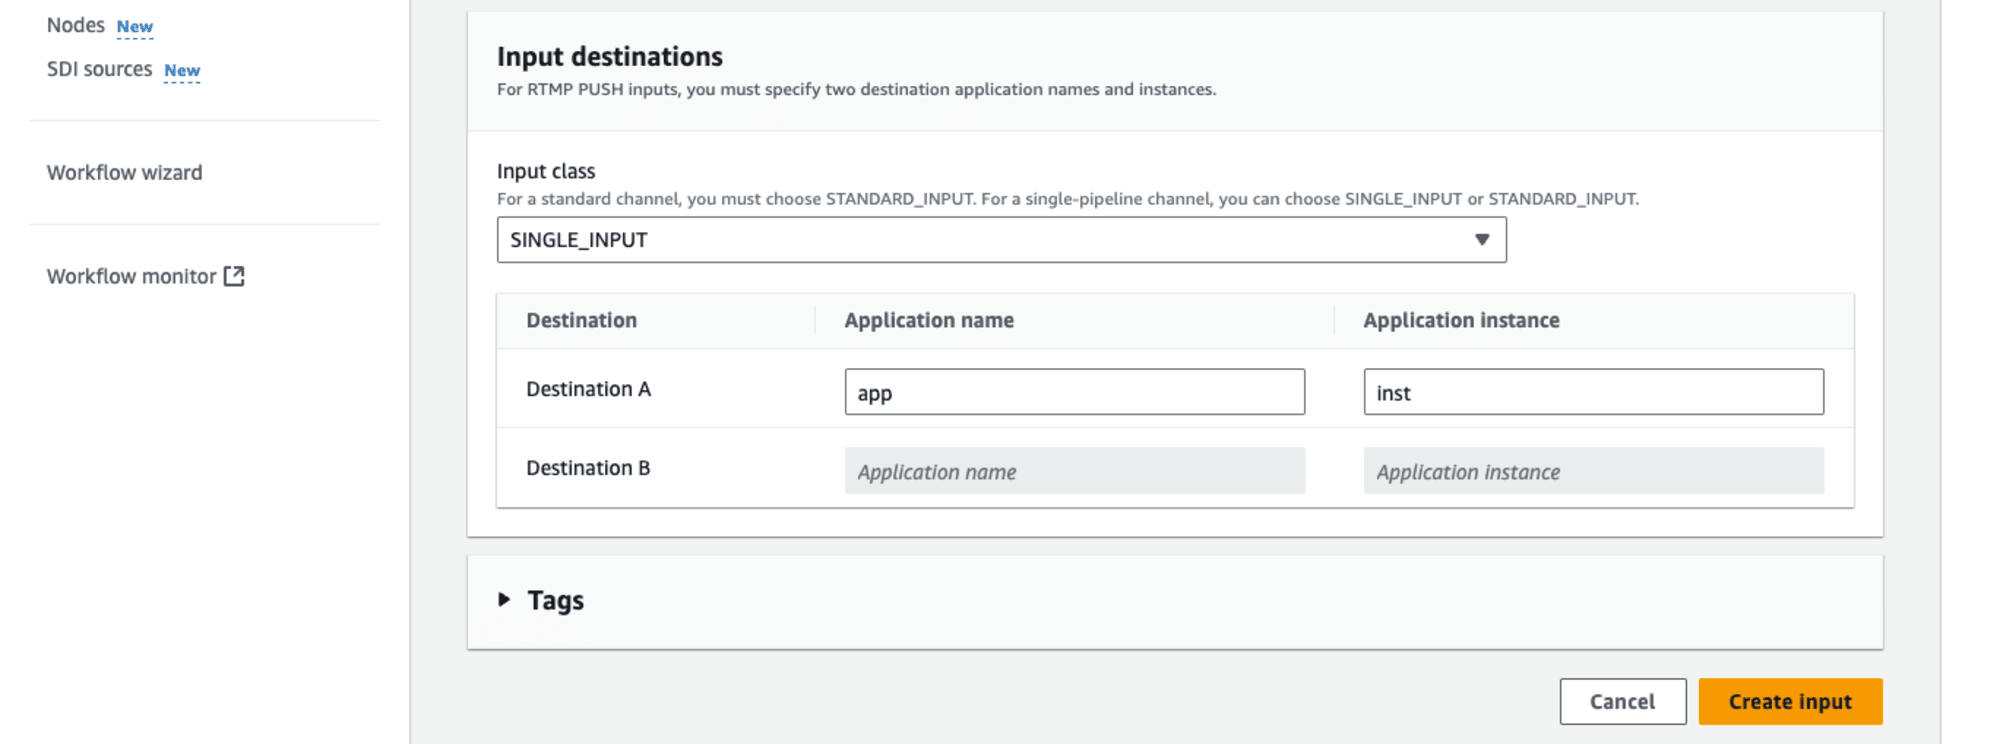The image size is (2000, 744).
Task: Click the external link icon next to Workflow monitor
Action: (x=234, y=276)
